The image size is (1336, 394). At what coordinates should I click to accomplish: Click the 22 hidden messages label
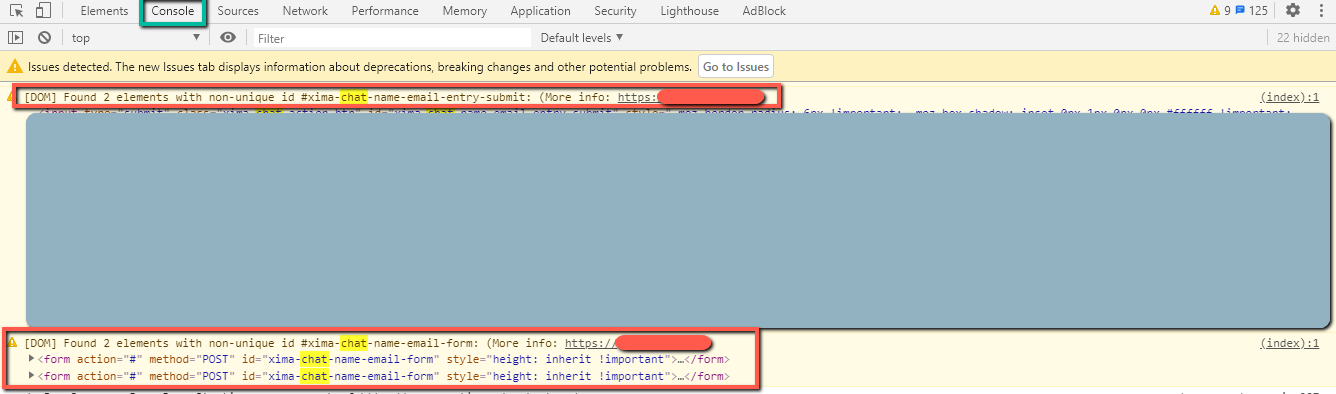(1303, 37)
